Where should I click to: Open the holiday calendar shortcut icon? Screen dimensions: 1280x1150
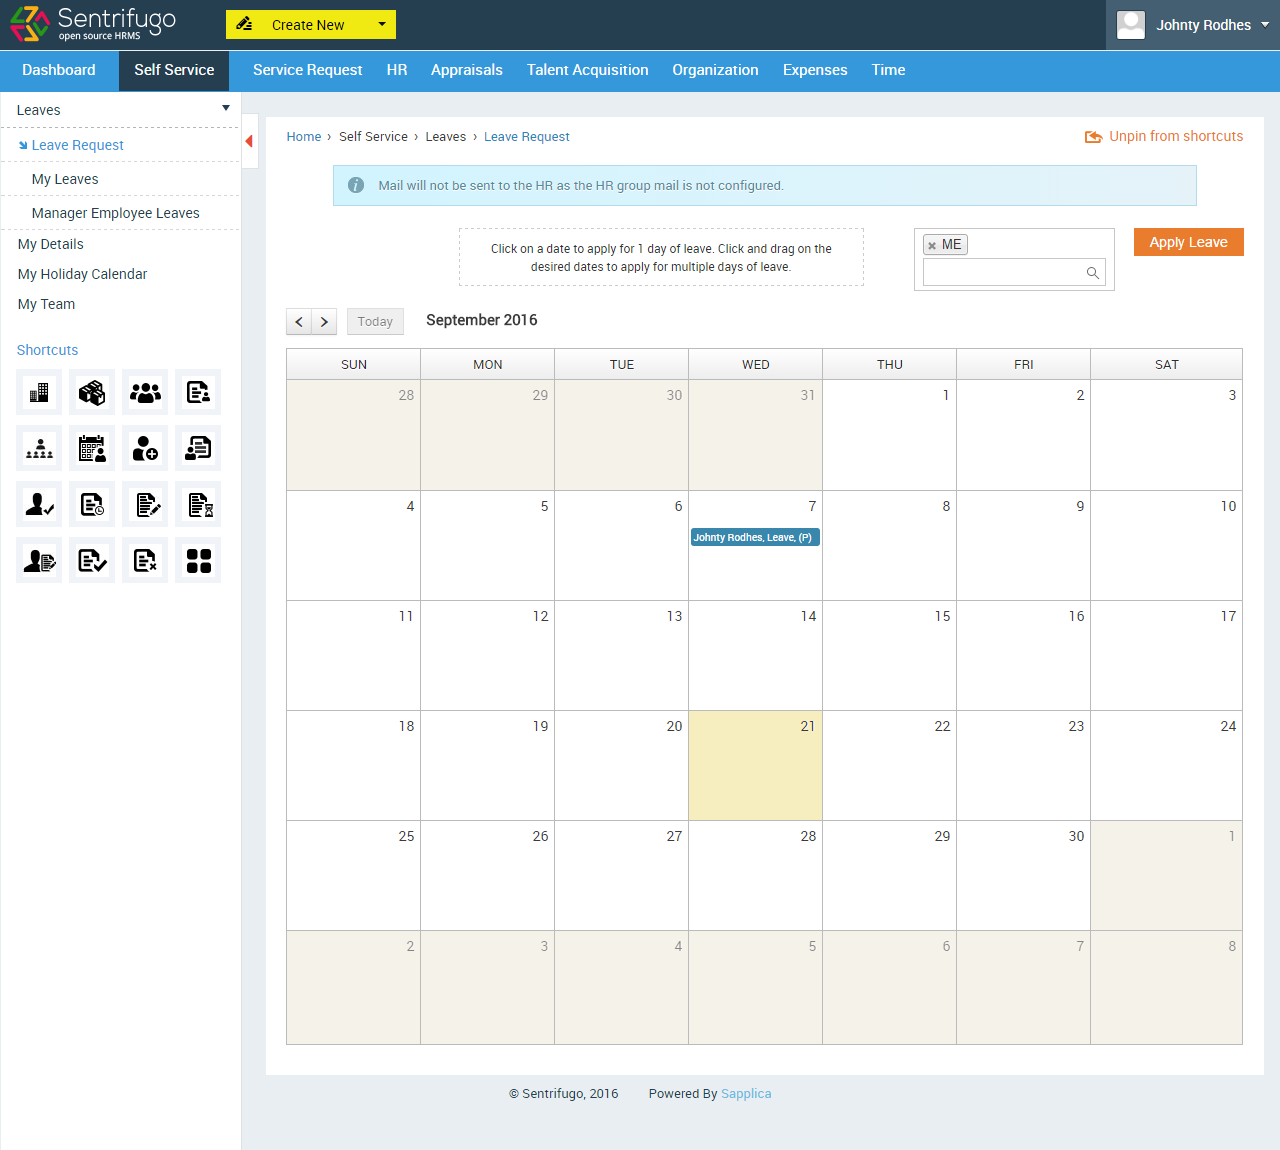(x=91, y=448)
